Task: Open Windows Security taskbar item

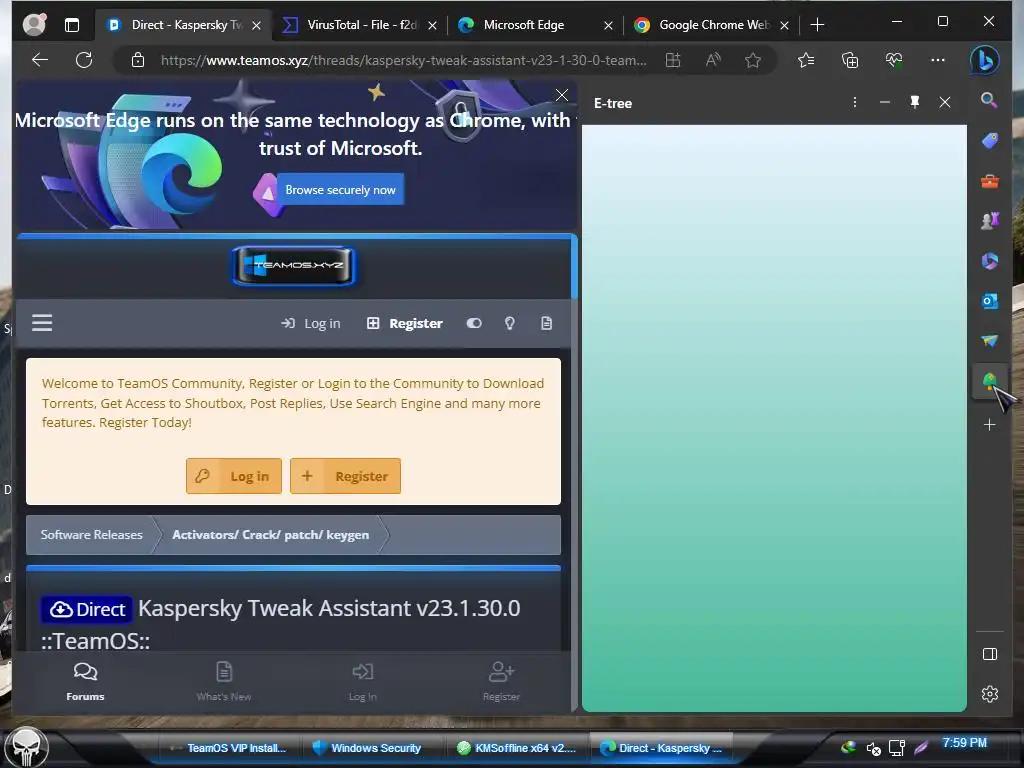Action: 367,748
